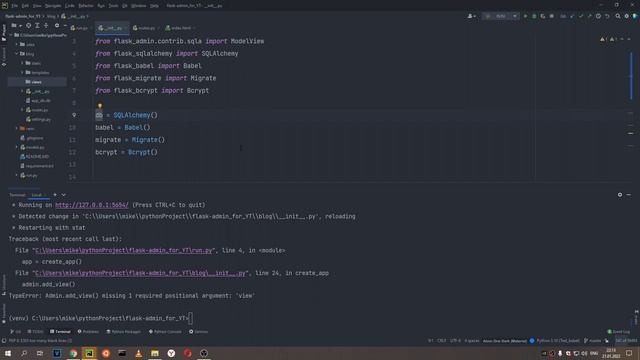Locate opened file in Project tree
The width and height of the screenshot is (640, 360).
point(29,25)
